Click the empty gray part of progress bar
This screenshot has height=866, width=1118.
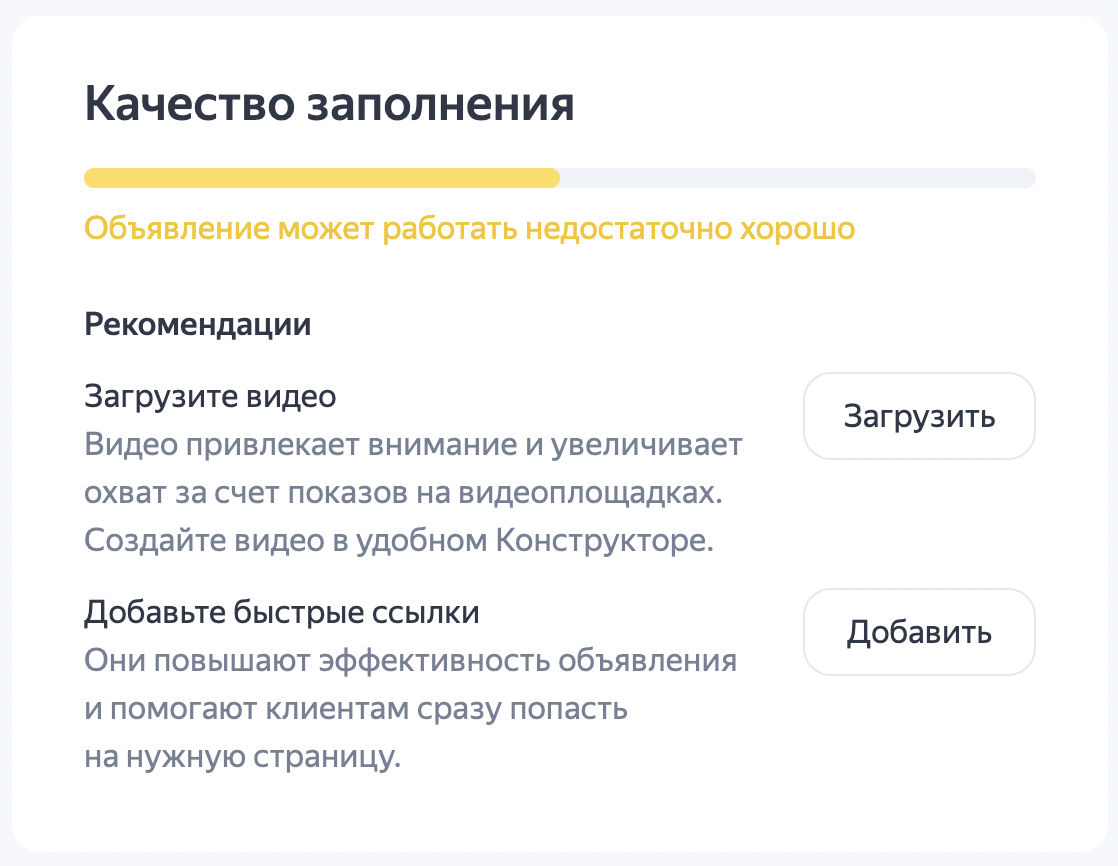[800, 178]
